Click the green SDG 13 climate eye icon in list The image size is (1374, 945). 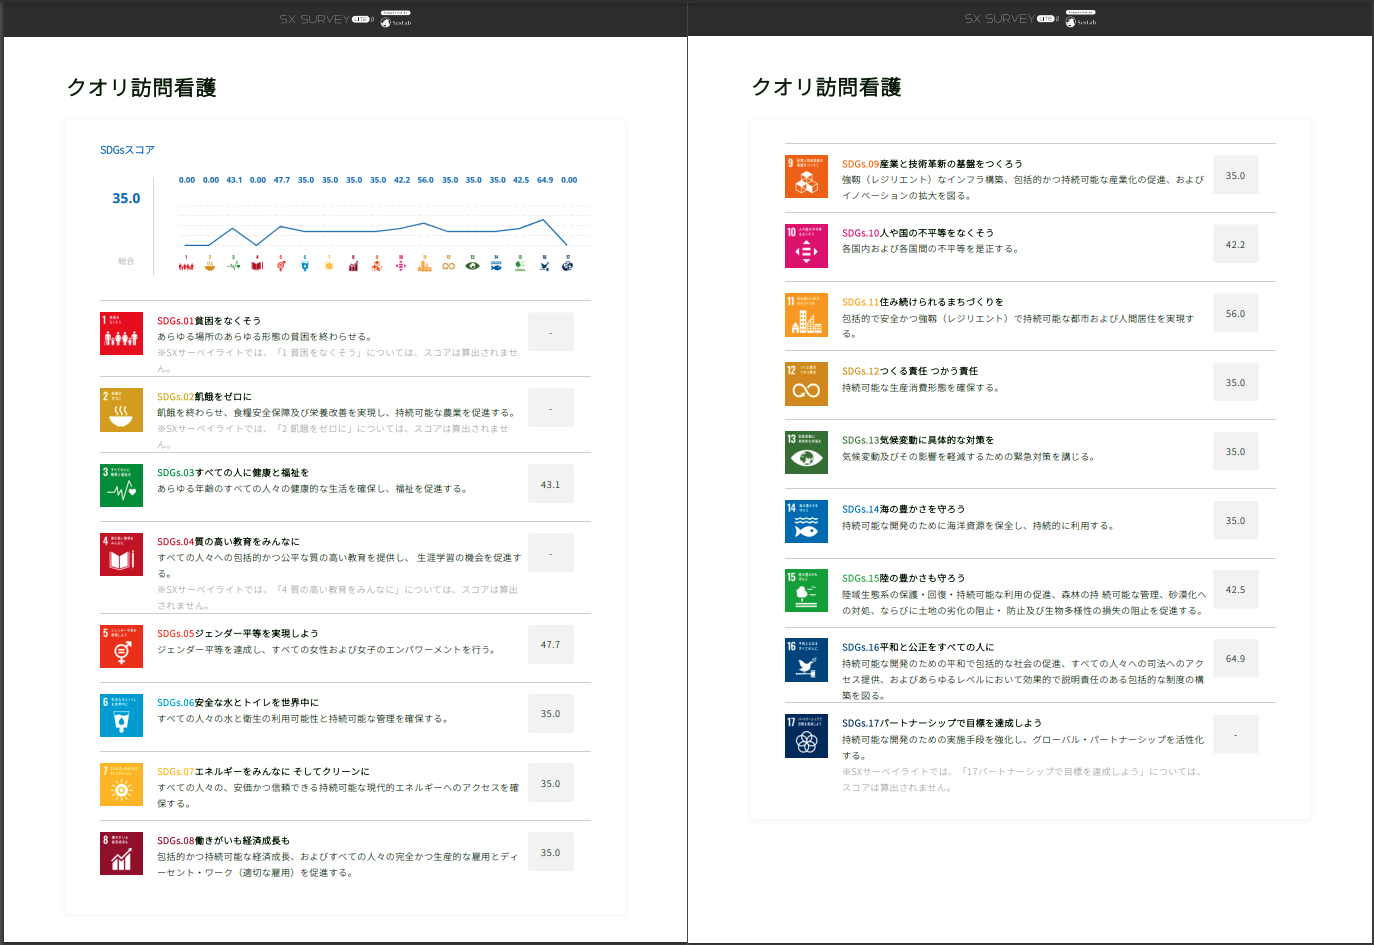coord(806,453)
